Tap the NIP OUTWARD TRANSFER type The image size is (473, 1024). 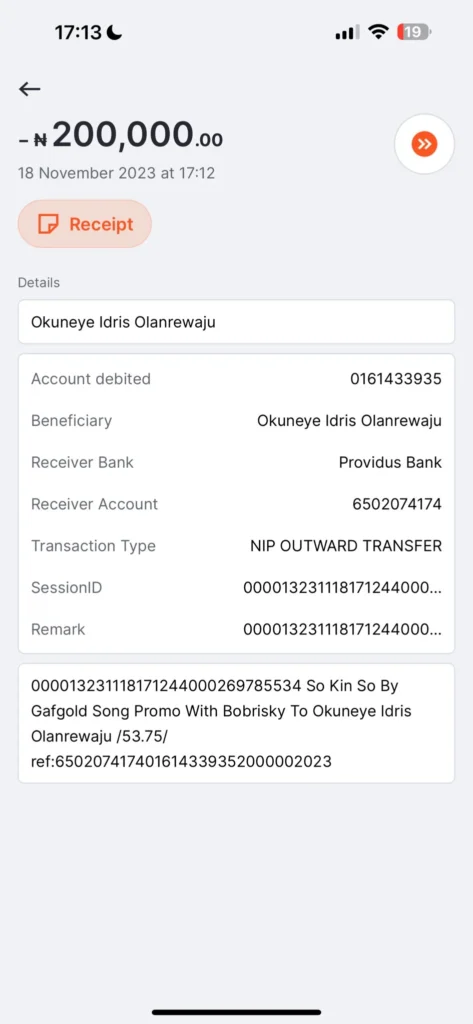(346, 546)
